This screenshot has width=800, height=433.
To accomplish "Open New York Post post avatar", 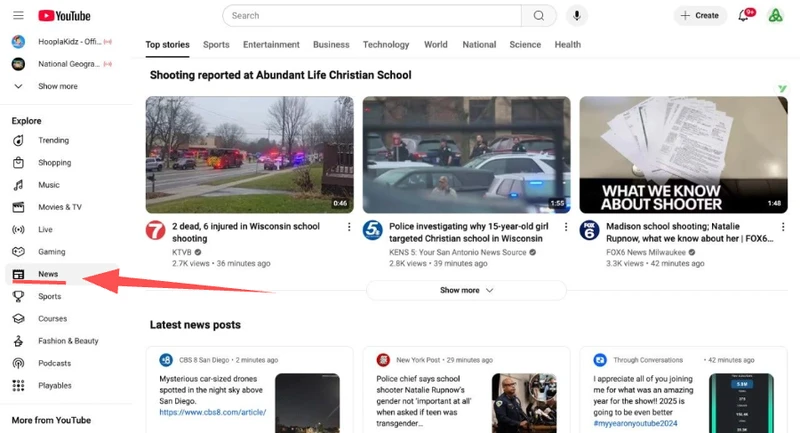I will [383, 360].
